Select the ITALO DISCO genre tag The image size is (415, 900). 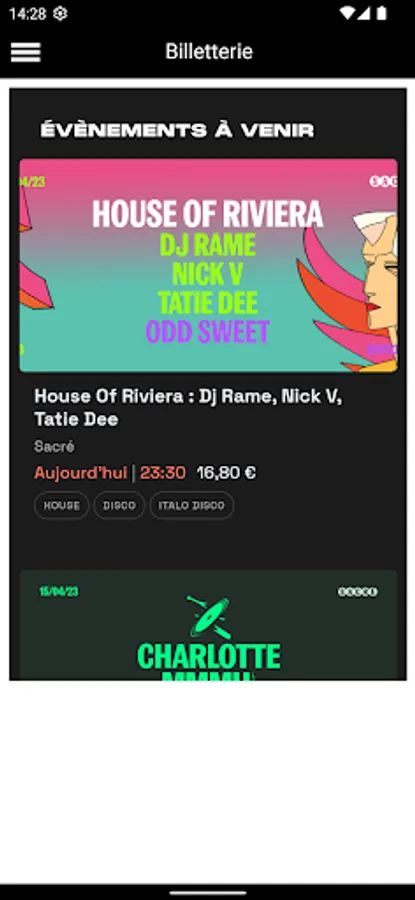[x=192, y=506]
